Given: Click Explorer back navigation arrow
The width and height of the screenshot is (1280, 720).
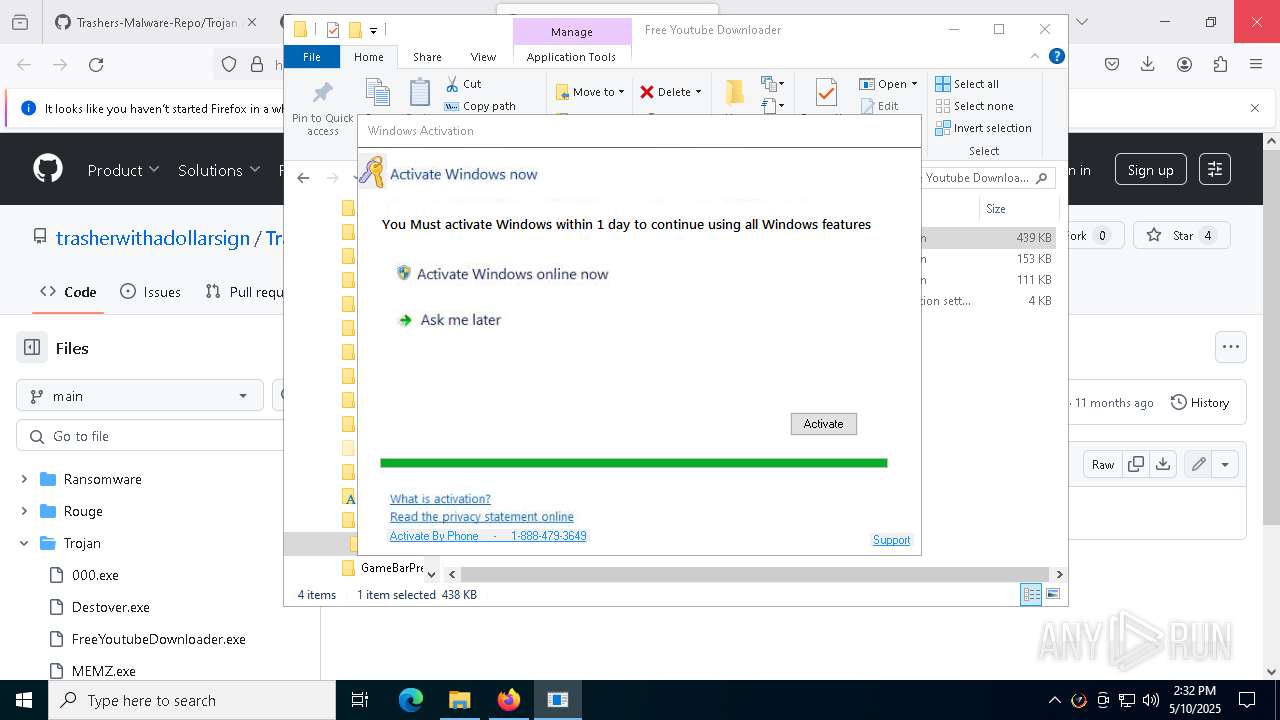Looking at the screenshot, I should [303, 178].
